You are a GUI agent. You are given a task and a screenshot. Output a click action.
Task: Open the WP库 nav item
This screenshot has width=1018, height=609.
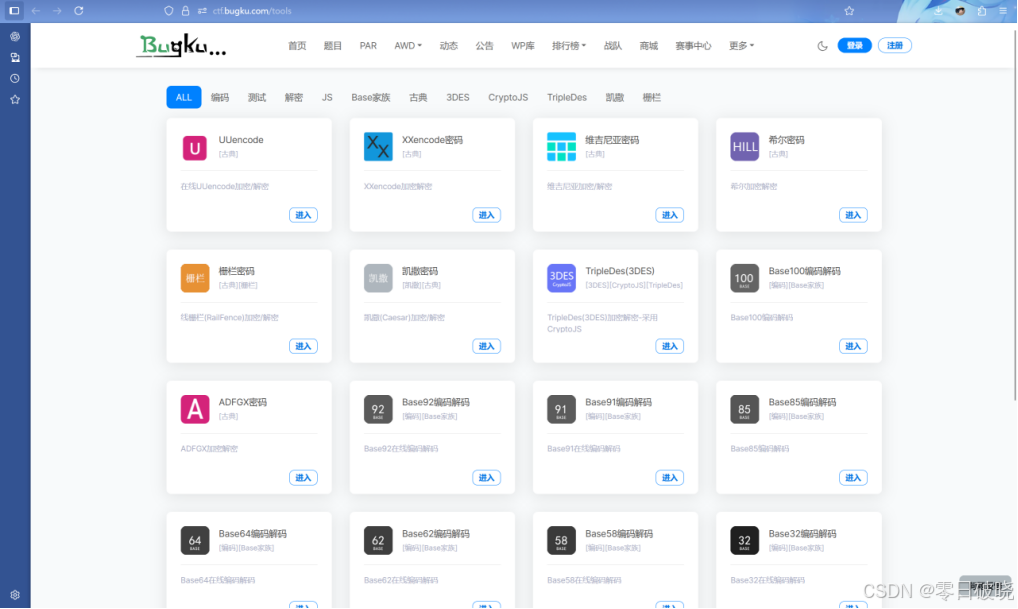[x=523, y=45]
